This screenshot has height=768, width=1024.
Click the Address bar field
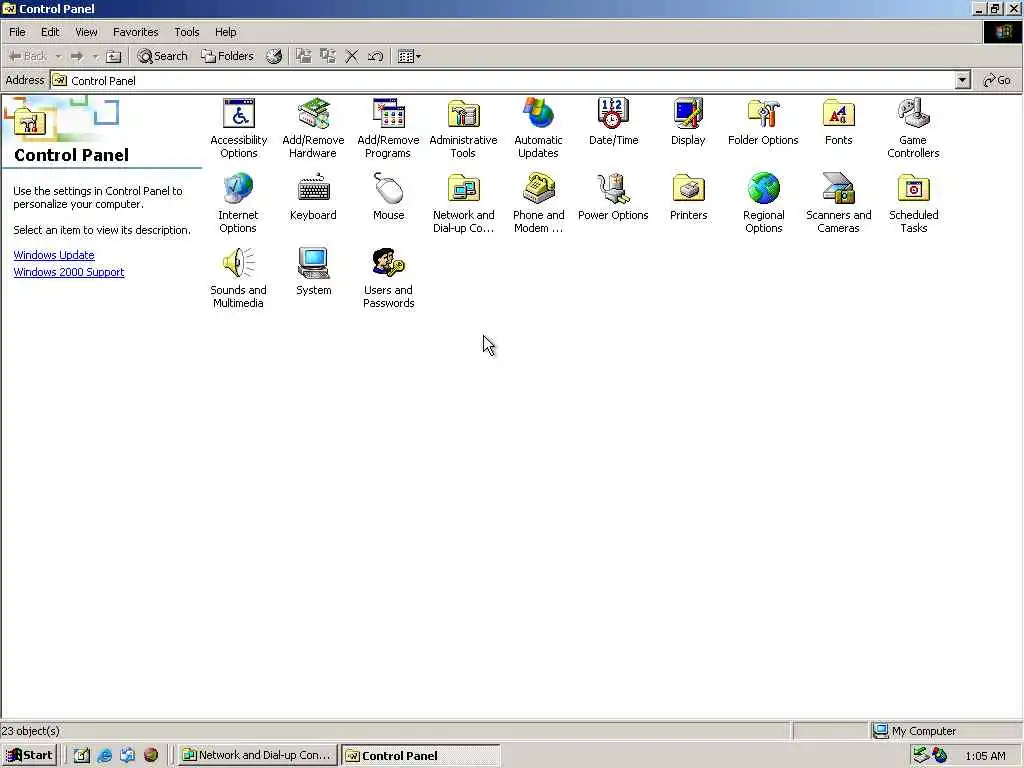[x=503, y=80]
